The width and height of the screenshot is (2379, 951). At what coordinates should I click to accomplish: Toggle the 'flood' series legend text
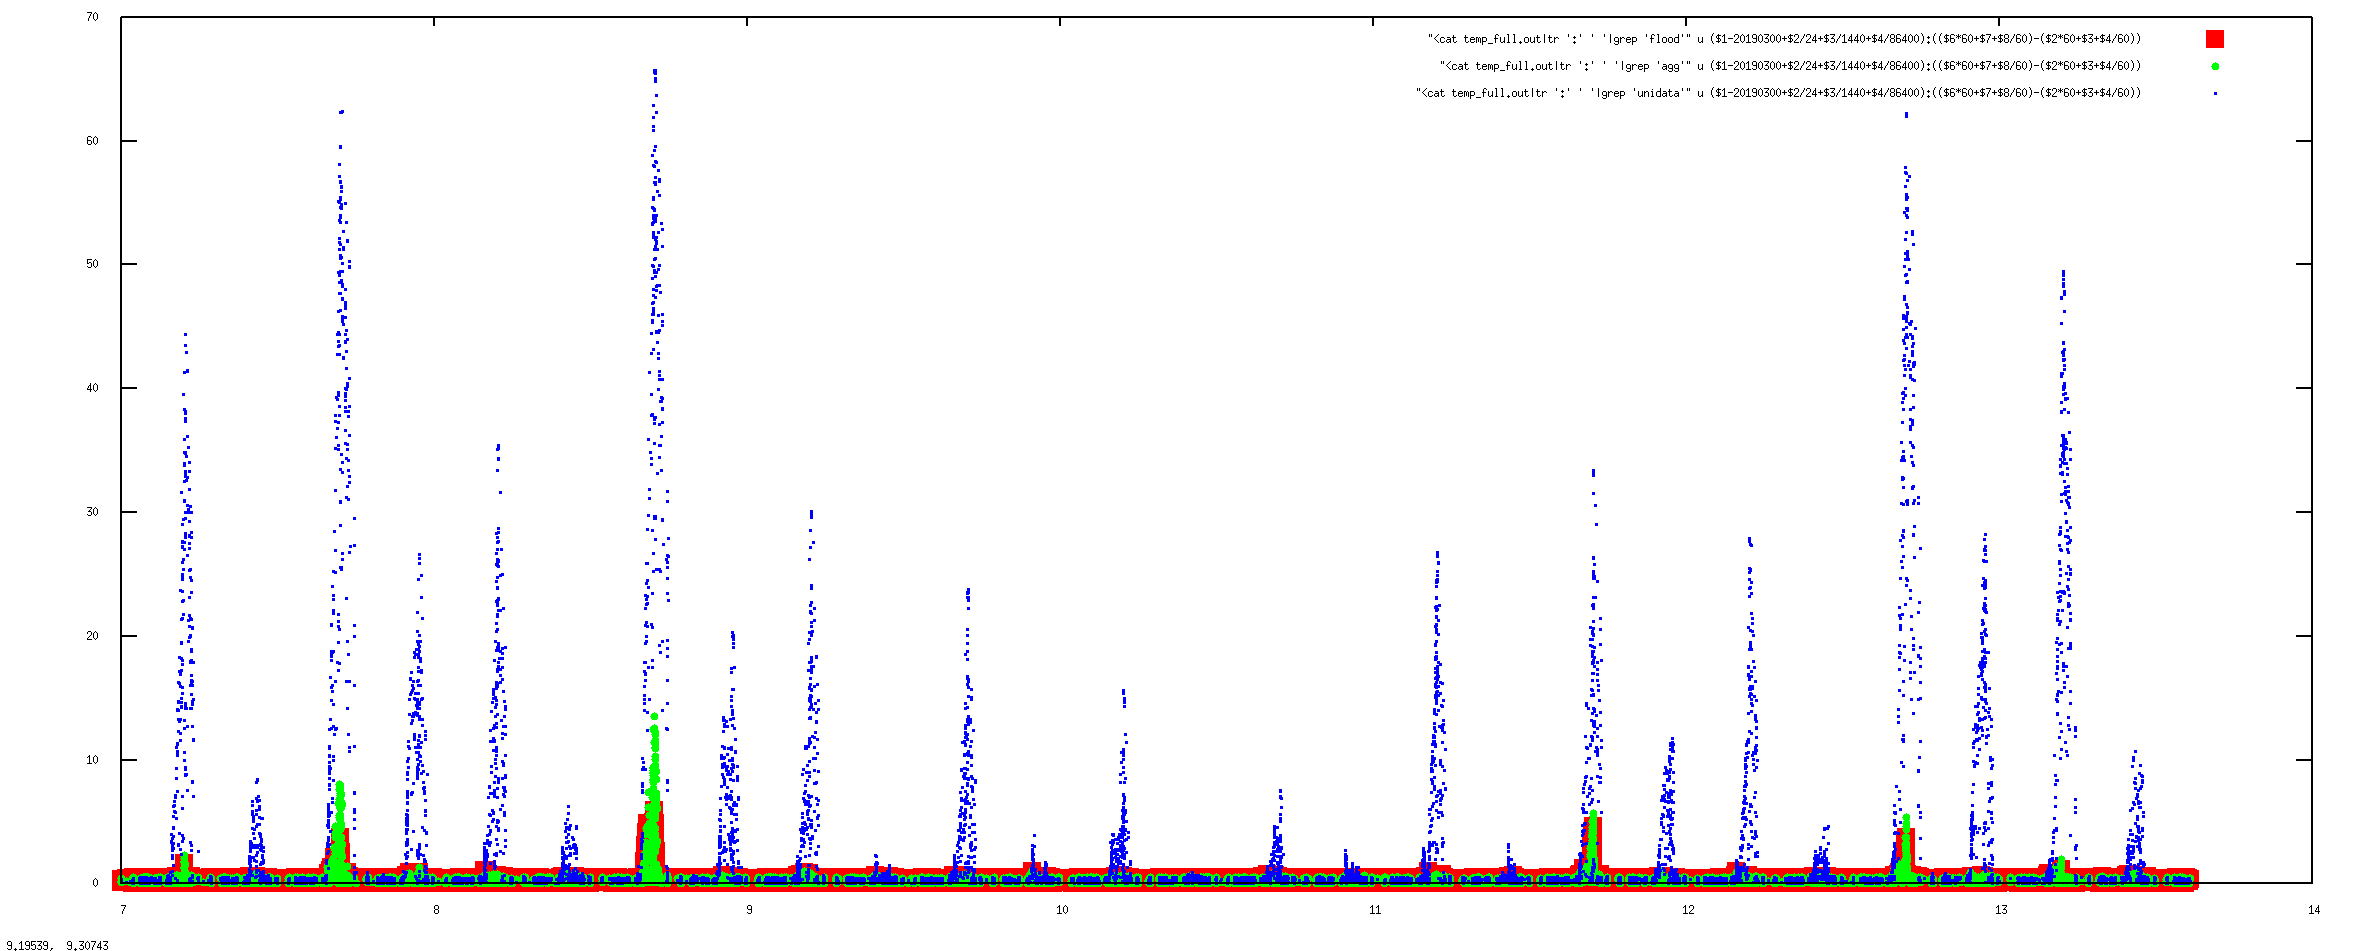(1784, 39)
